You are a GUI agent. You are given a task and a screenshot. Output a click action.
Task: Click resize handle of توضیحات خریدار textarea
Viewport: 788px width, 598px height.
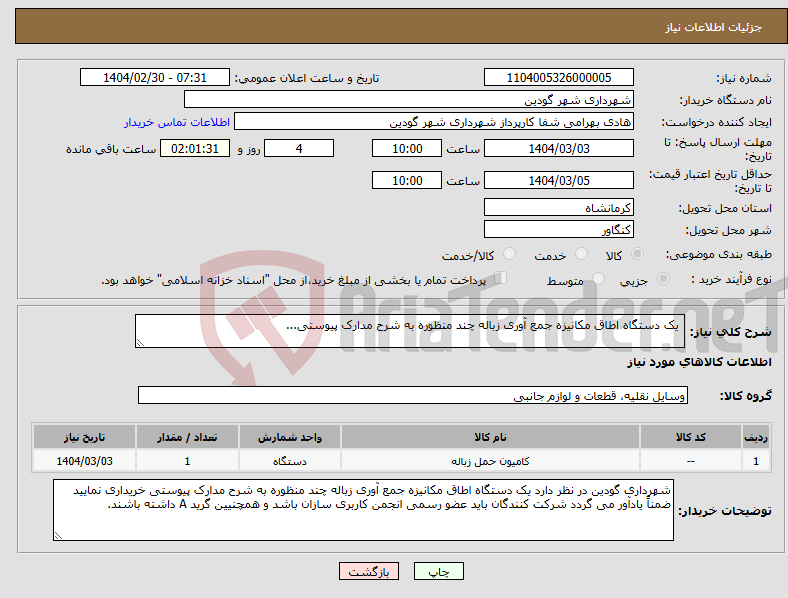point(58,536)
